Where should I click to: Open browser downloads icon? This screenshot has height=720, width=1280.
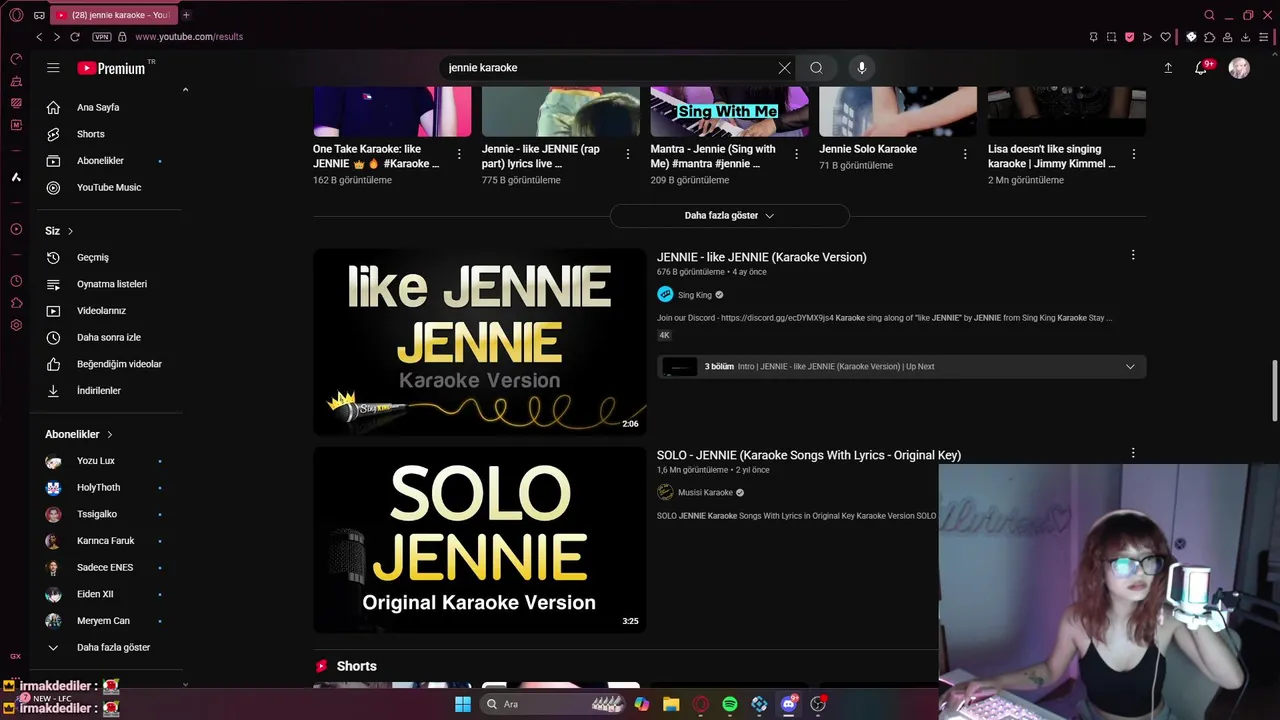pos(1246,37)
